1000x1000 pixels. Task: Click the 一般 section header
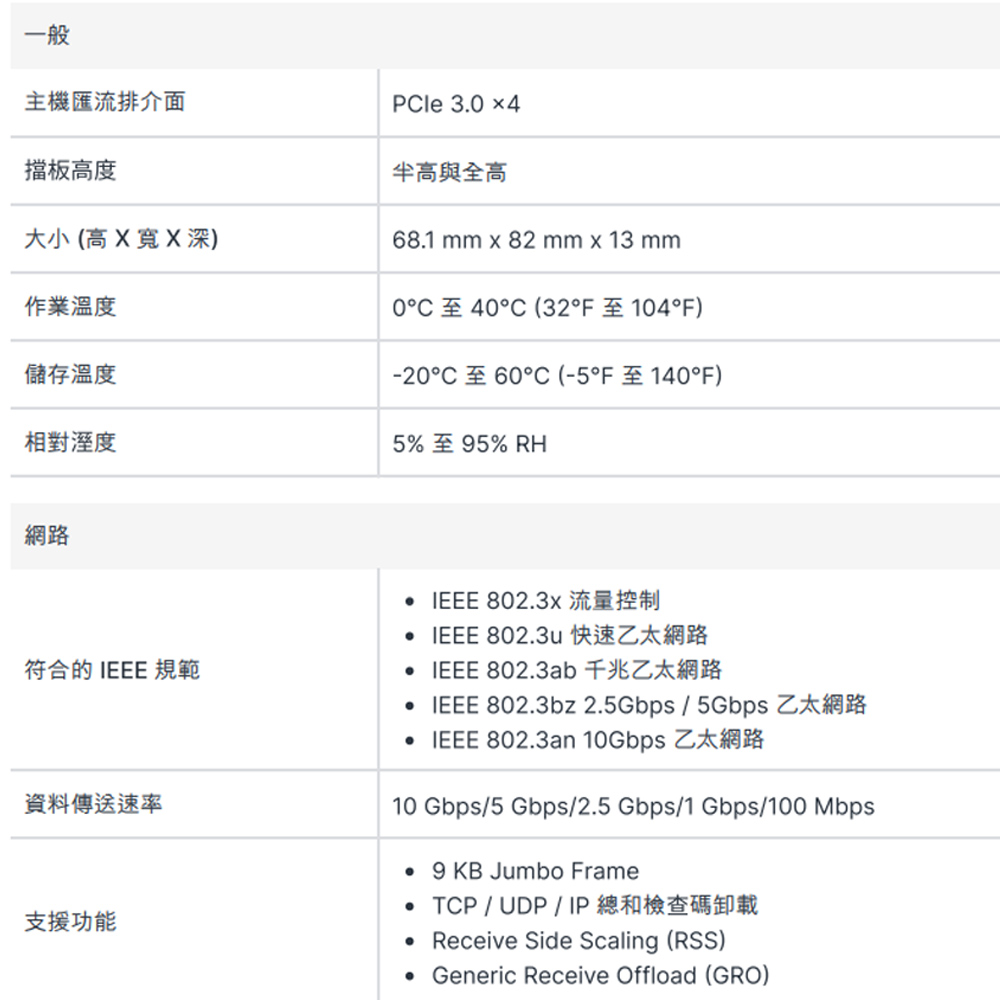click(47, 36)
